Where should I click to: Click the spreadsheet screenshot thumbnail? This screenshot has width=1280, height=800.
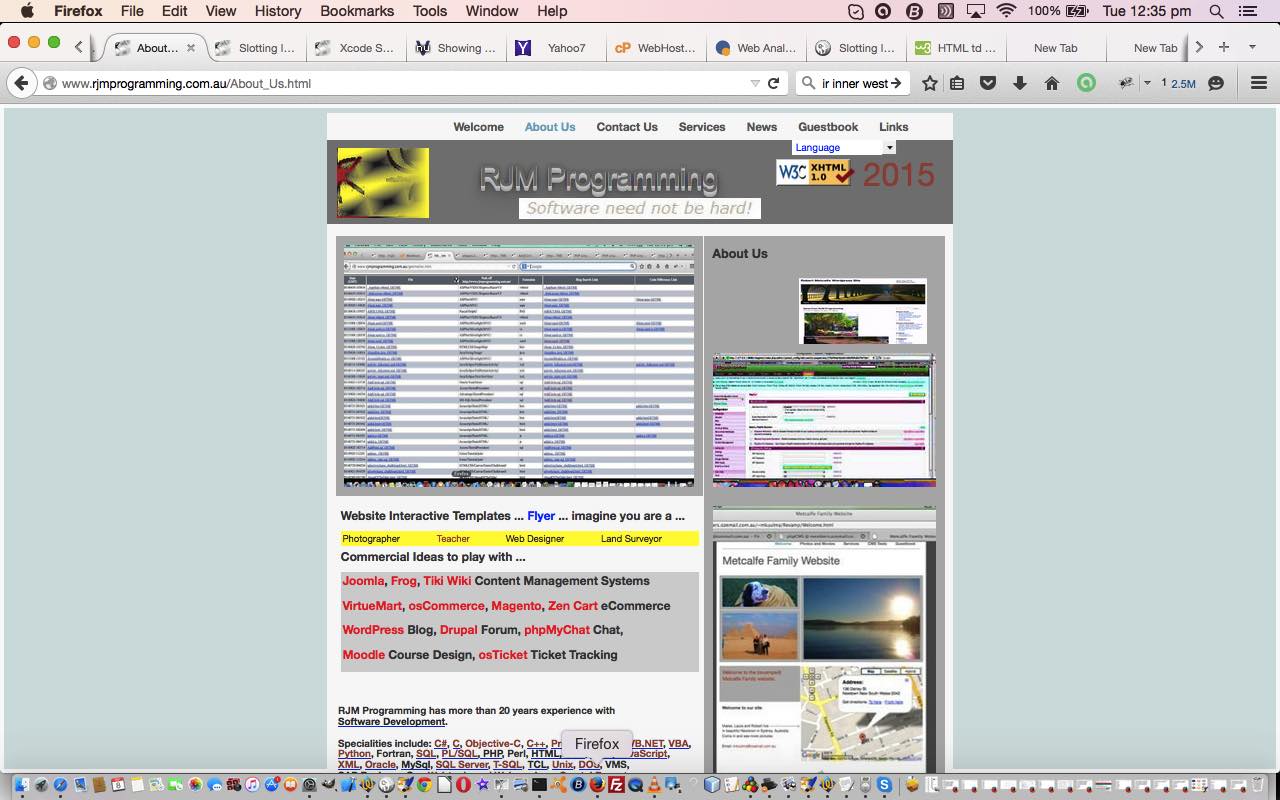pyautogui.click(x=519, y=366)
